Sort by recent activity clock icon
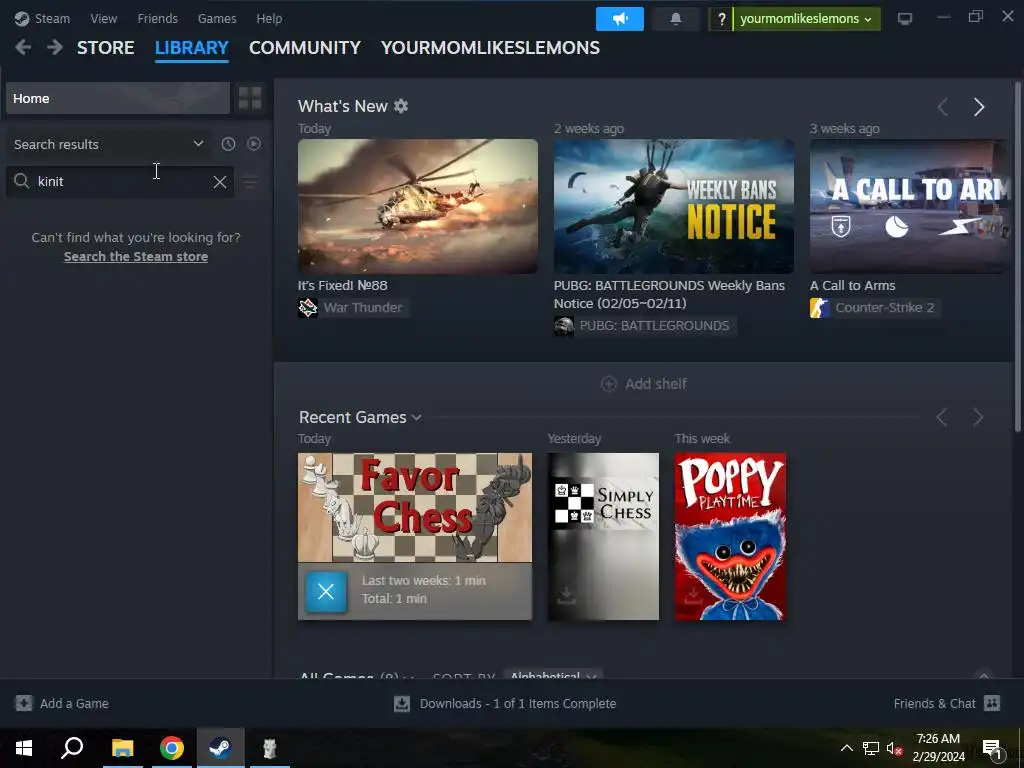Viewport: 1024px width, 768px height. pyautogui.click(x=228, y=144)
